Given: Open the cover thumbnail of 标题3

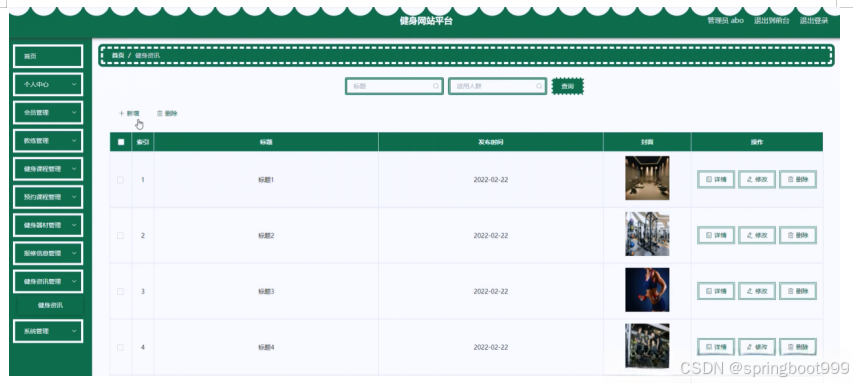Looking at the screenshot, I should [x=647, y=290].
